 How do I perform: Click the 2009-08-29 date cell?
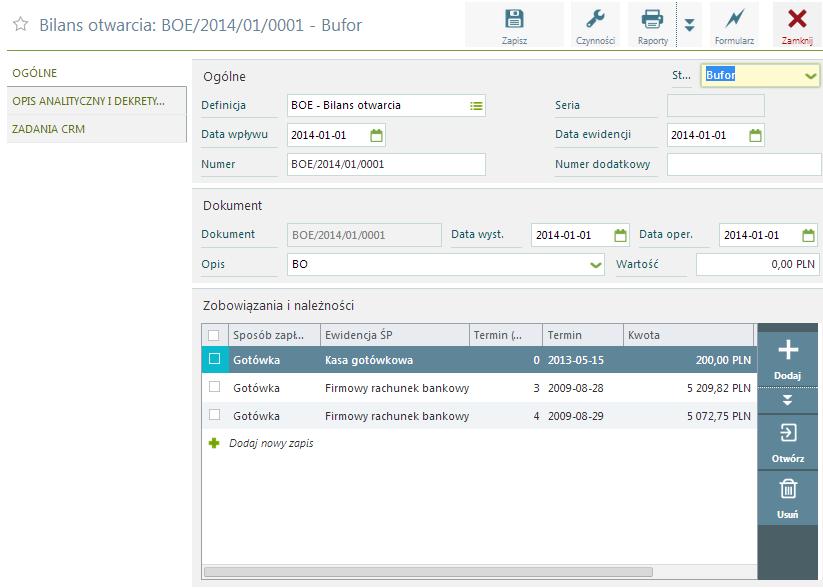(x=583, y=416)
